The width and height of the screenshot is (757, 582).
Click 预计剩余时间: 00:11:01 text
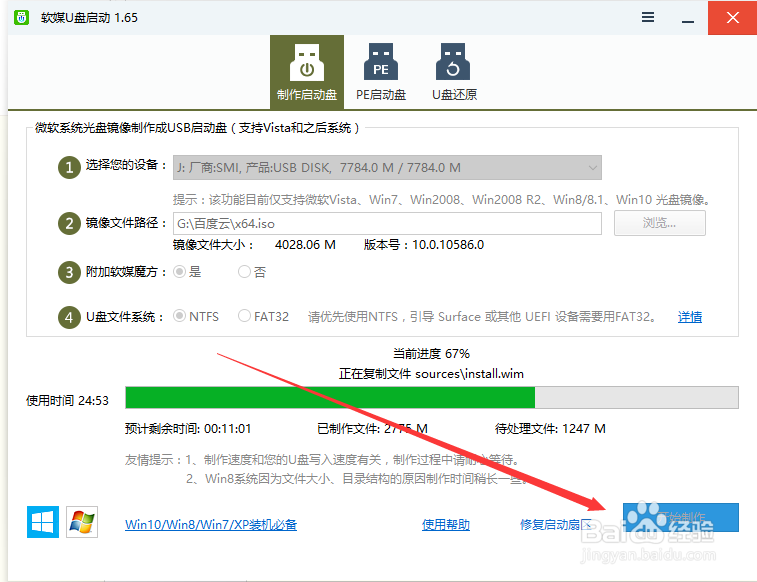(x=188, y=429)
